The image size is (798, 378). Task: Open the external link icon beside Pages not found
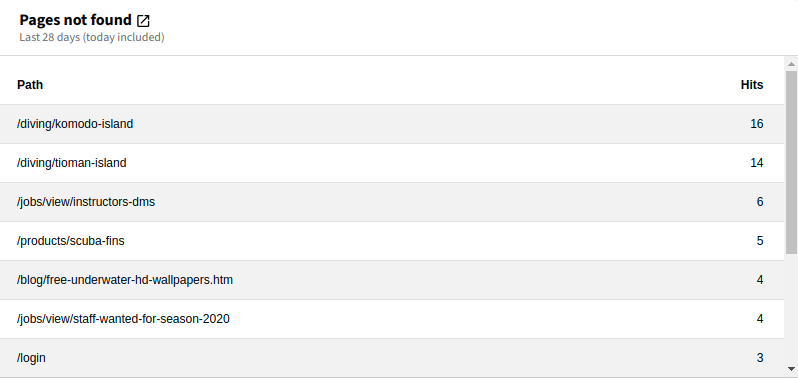pyautogui.click(x=144, y=21)
